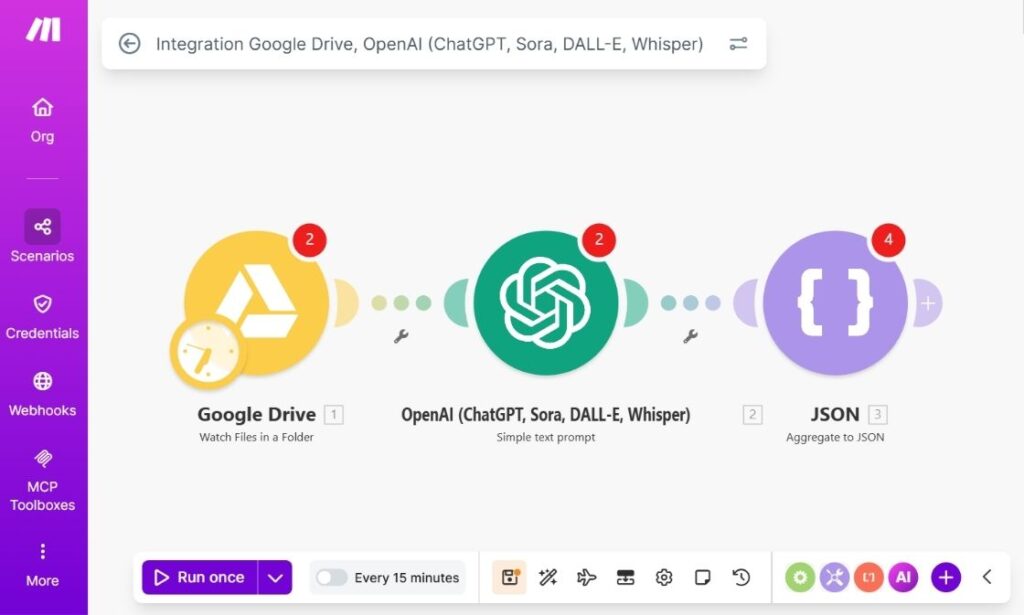This screenshot has width=1024, height=615.
Task: Collapse the toolbar with the chevron
Action: click(987, 577)
